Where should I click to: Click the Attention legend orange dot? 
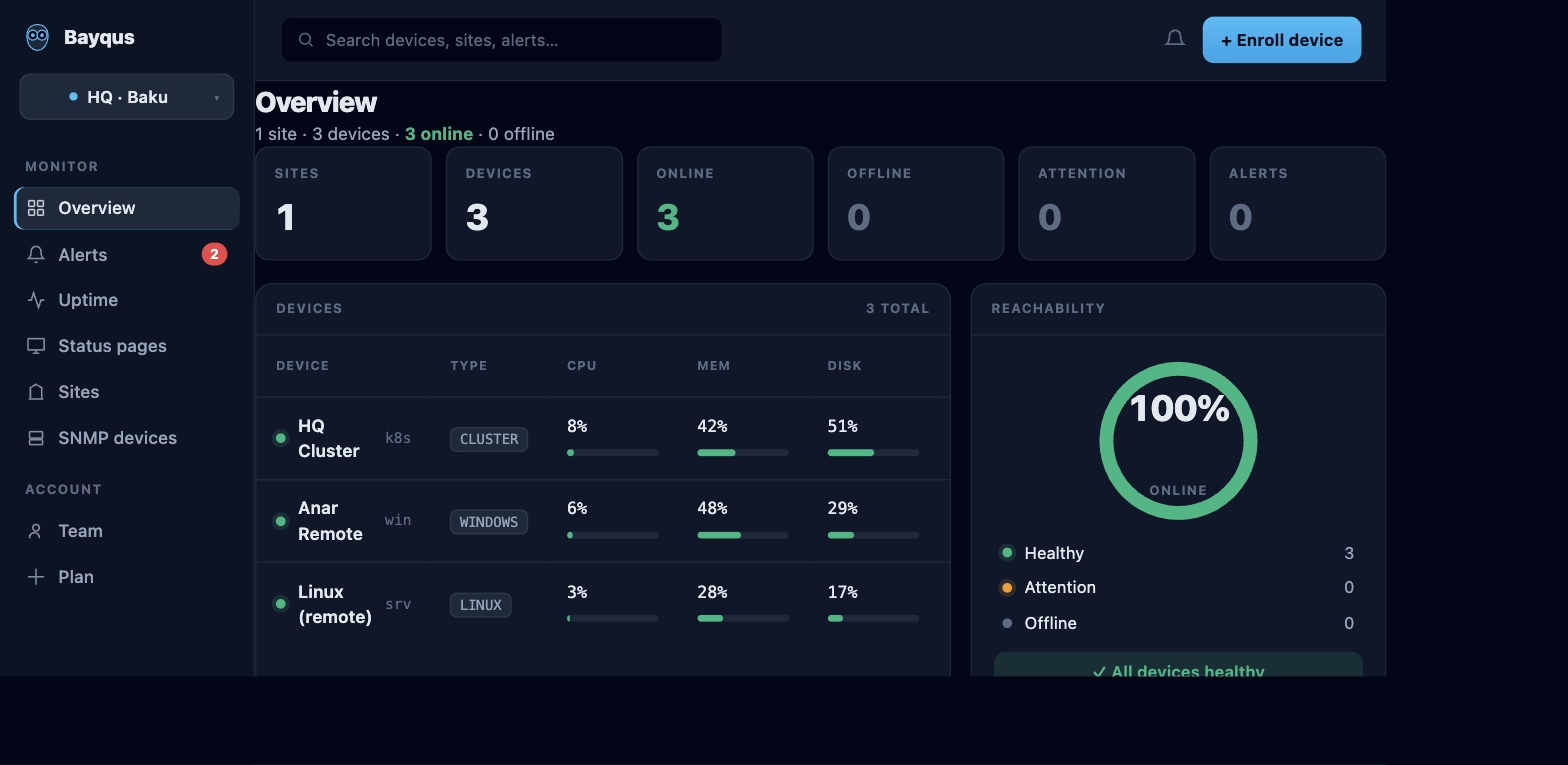pyautogui.click(x=1007, y=588)
